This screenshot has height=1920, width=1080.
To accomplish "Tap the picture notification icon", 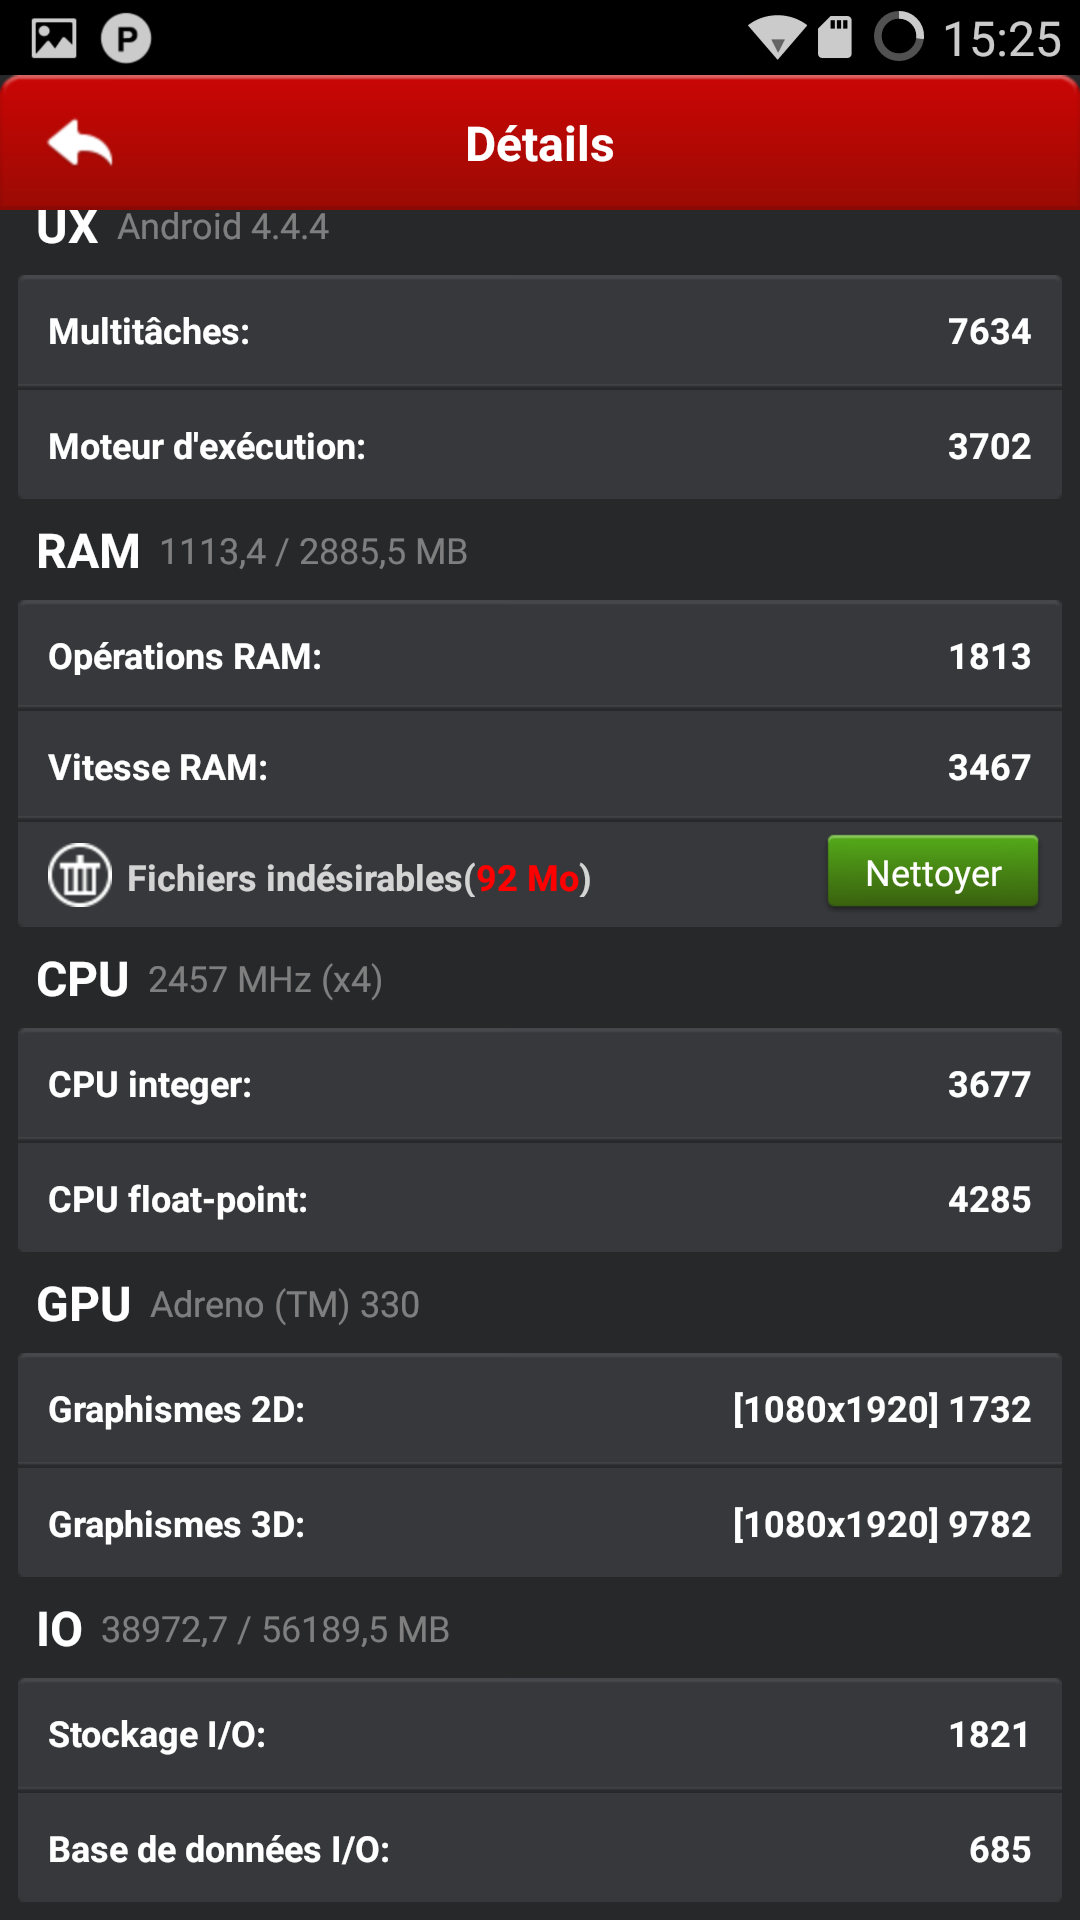I will pyautogui.click(x=54, y=39).
